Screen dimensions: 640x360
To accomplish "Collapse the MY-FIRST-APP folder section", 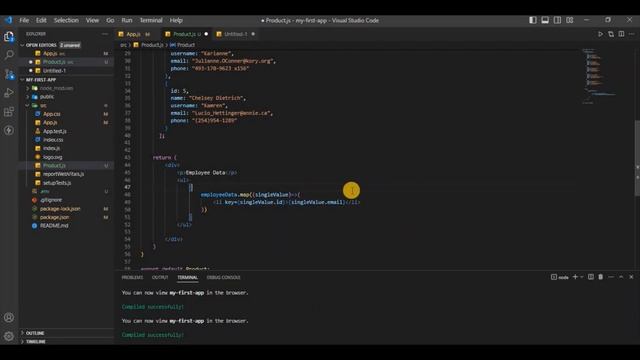I will pyautogui.click(x=41, y=80).
